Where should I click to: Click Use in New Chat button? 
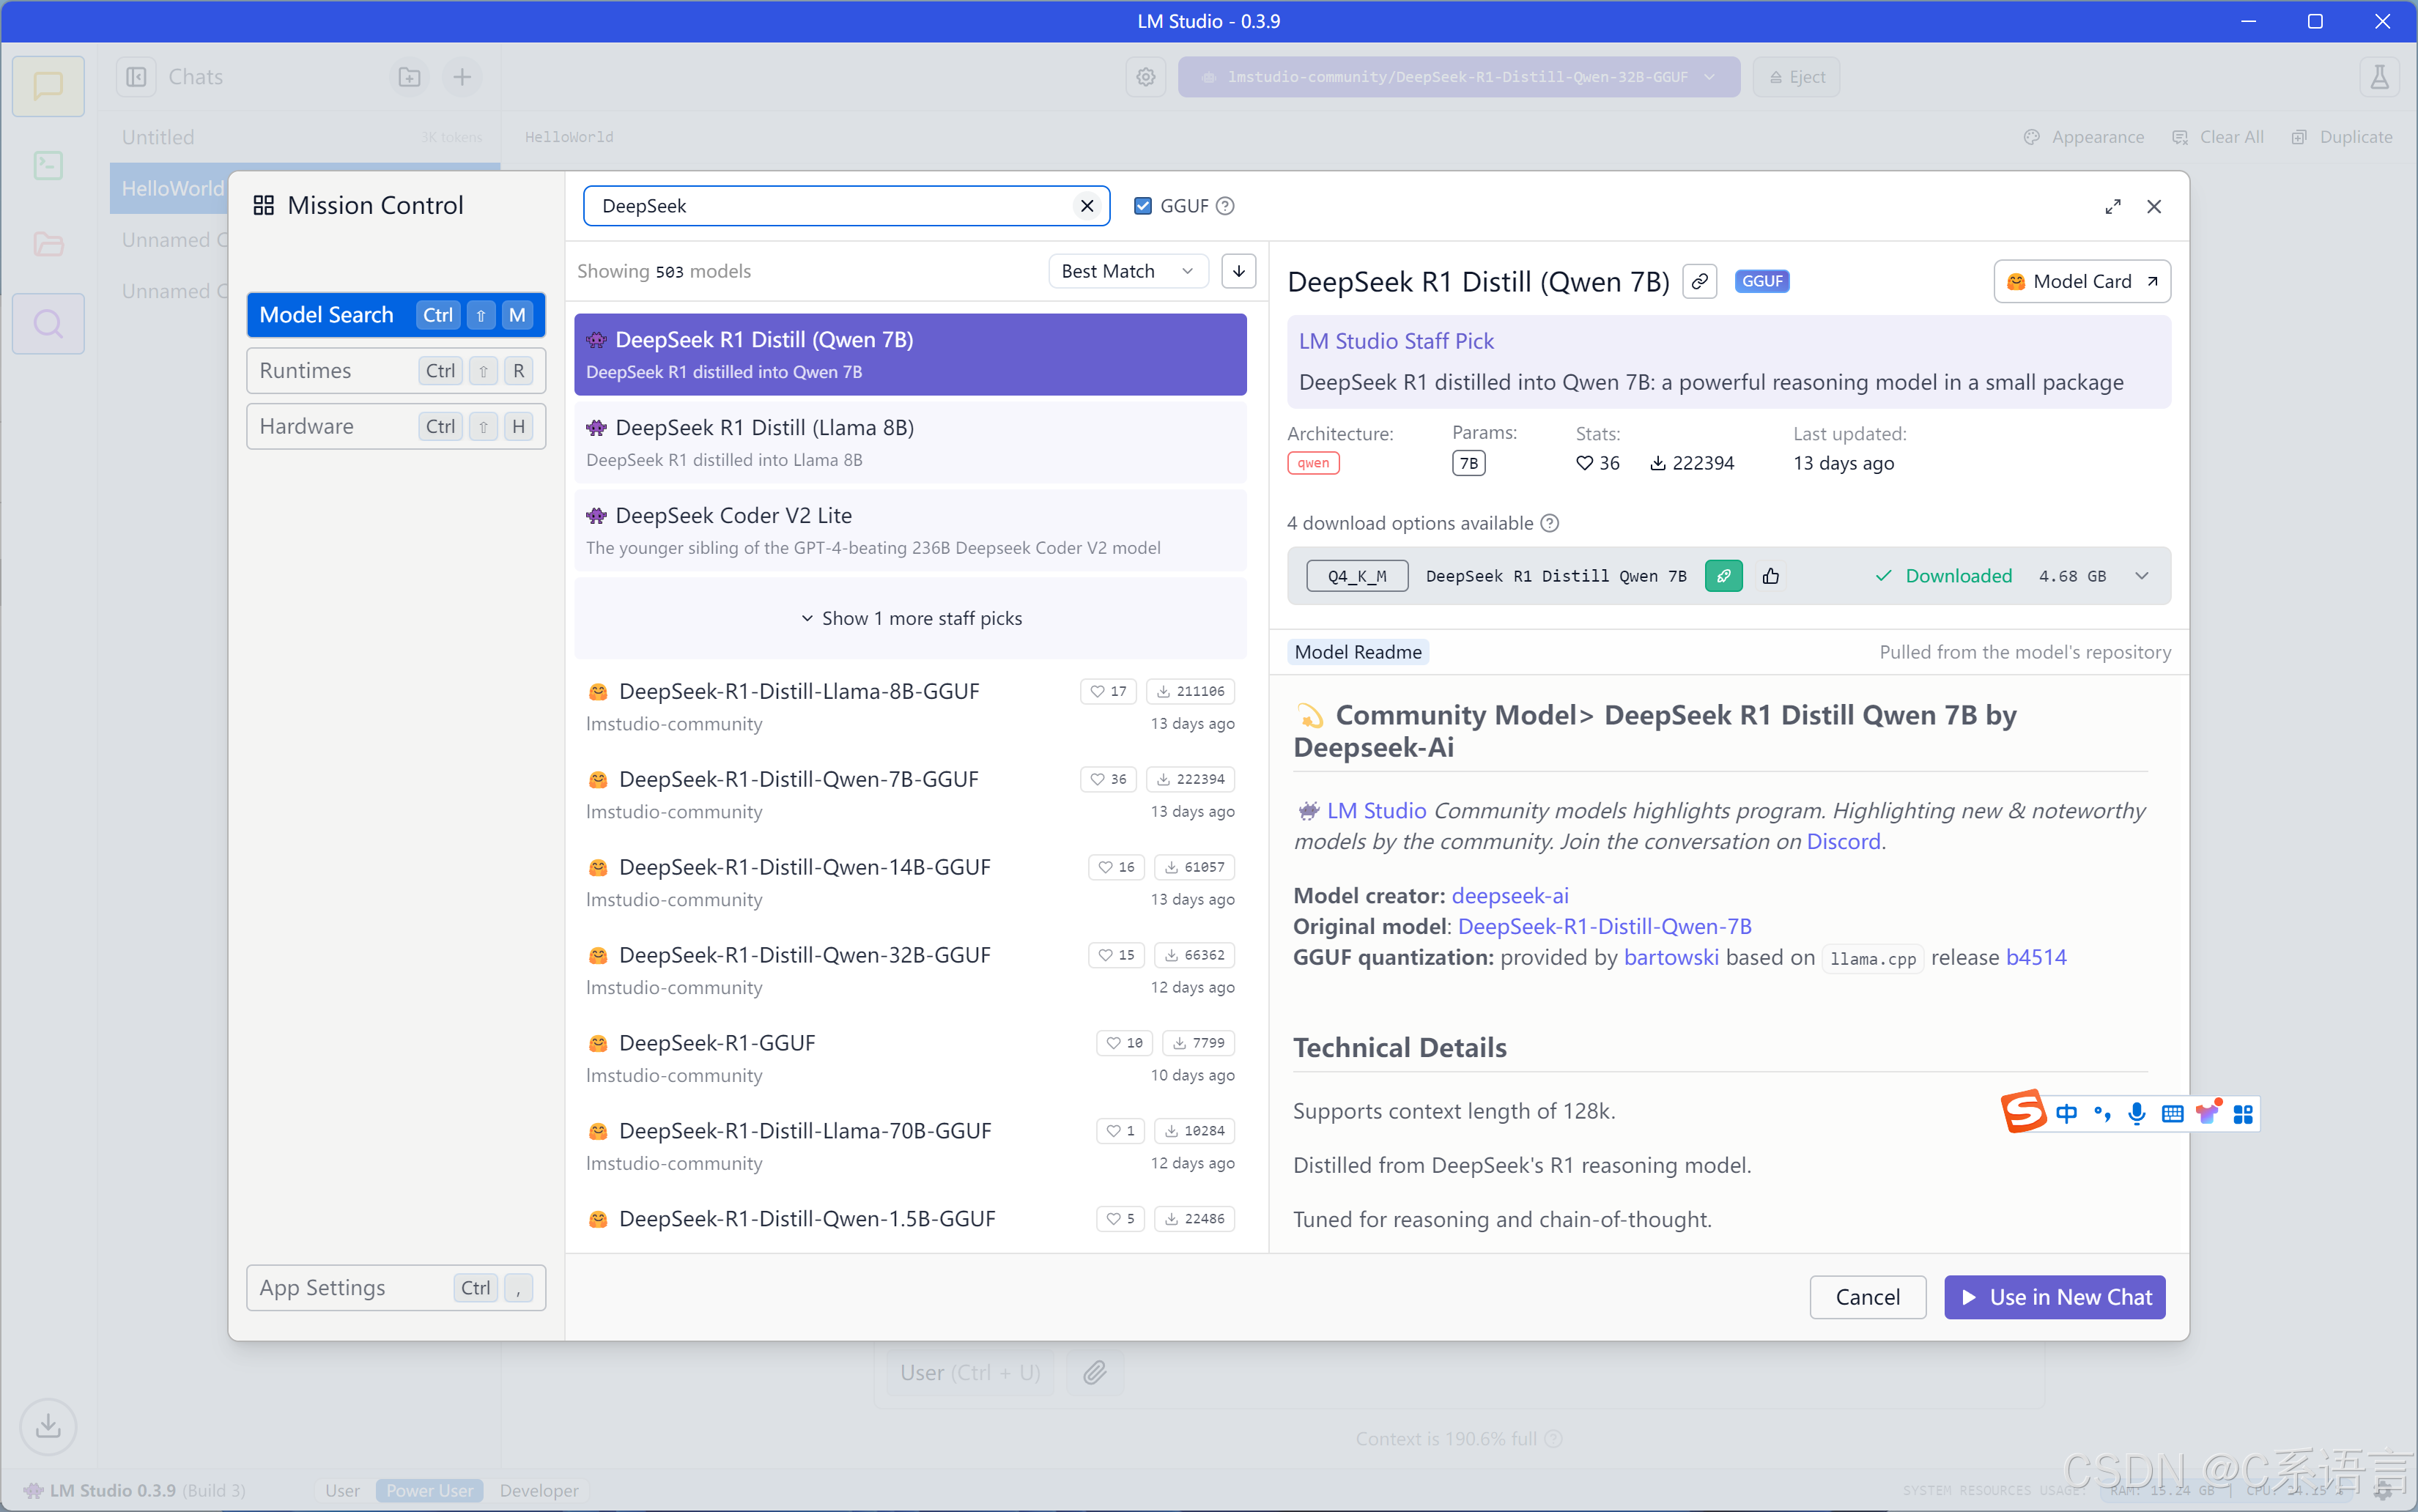pos(2054,1297)
